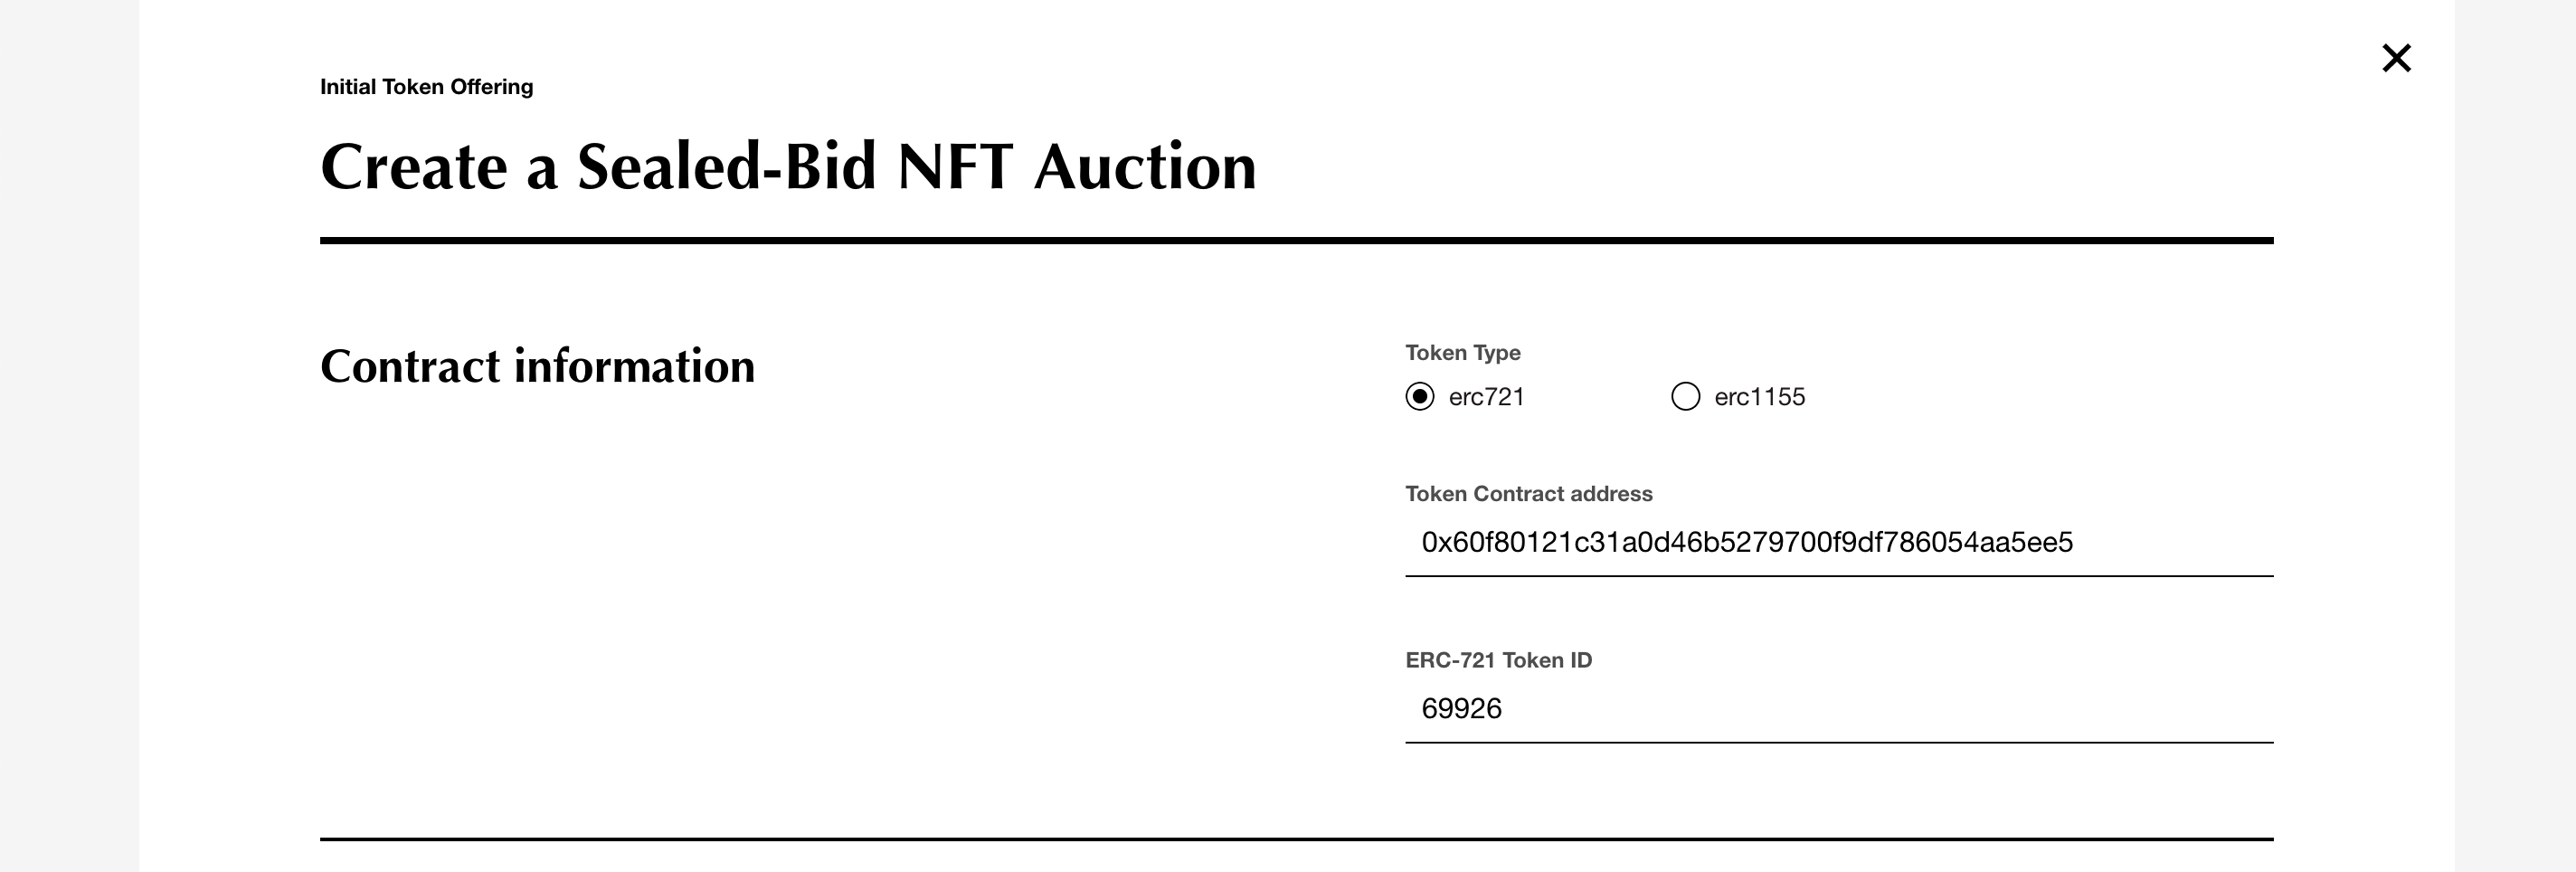The width and height of the screenshot is (2576, 872).
Task: Click the underline of the Token ID field
Action: pos(1838,742)
